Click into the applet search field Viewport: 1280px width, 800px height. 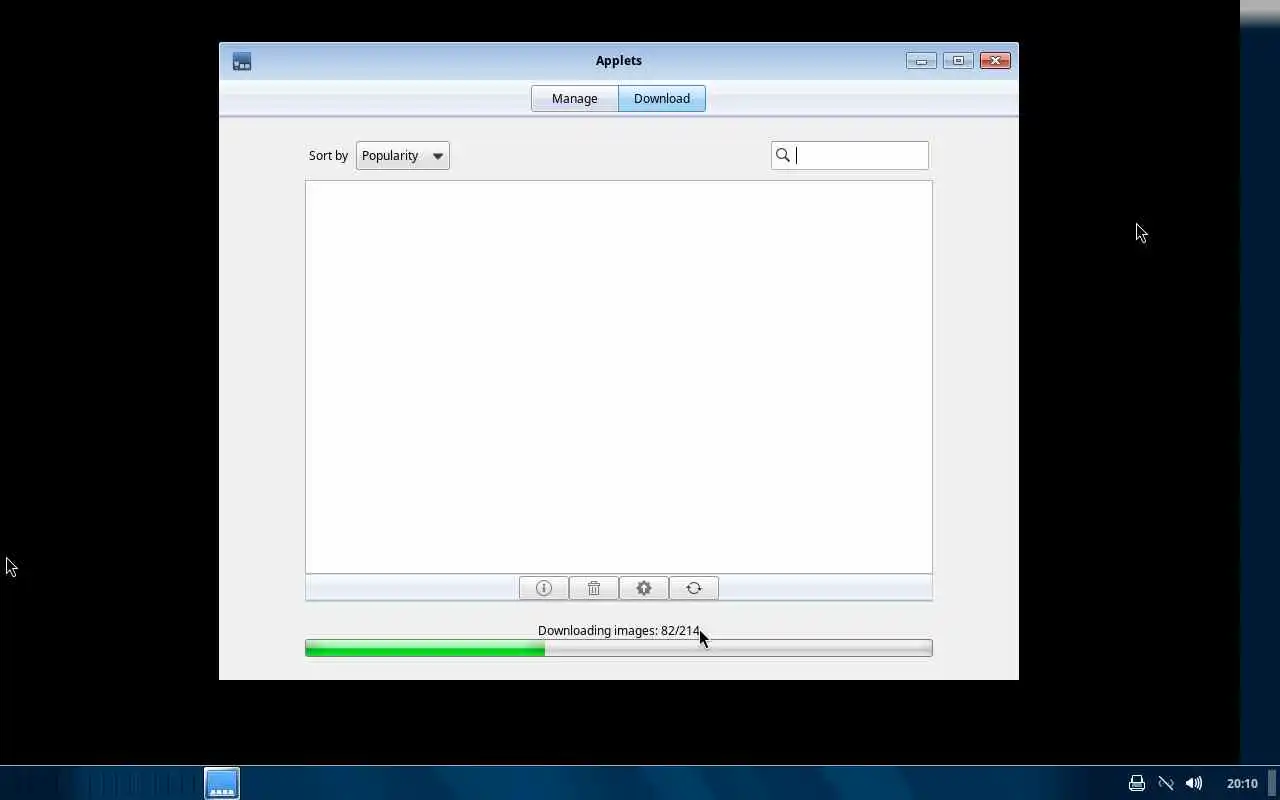[850, 155]
